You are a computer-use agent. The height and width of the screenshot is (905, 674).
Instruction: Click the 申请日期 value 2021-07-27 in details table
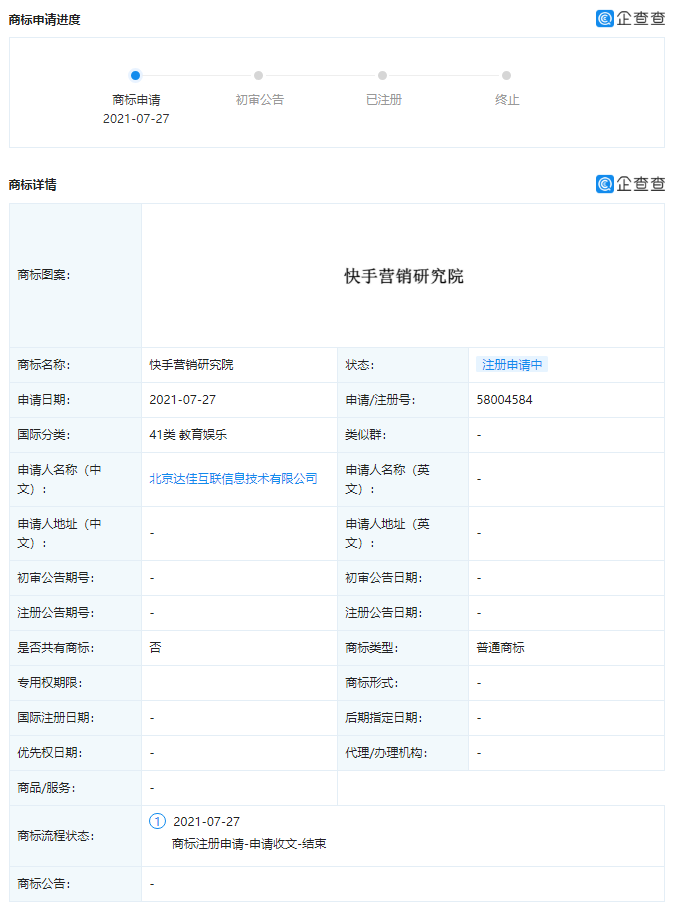click(x=182, y=399)
